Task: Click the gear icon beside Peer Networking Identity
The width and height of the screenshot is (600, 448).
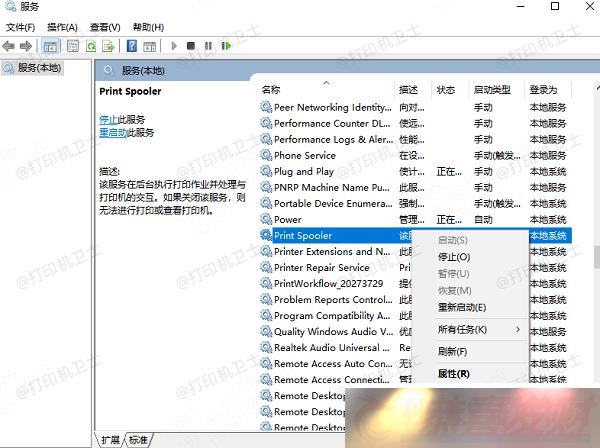Action: point(266,107)
